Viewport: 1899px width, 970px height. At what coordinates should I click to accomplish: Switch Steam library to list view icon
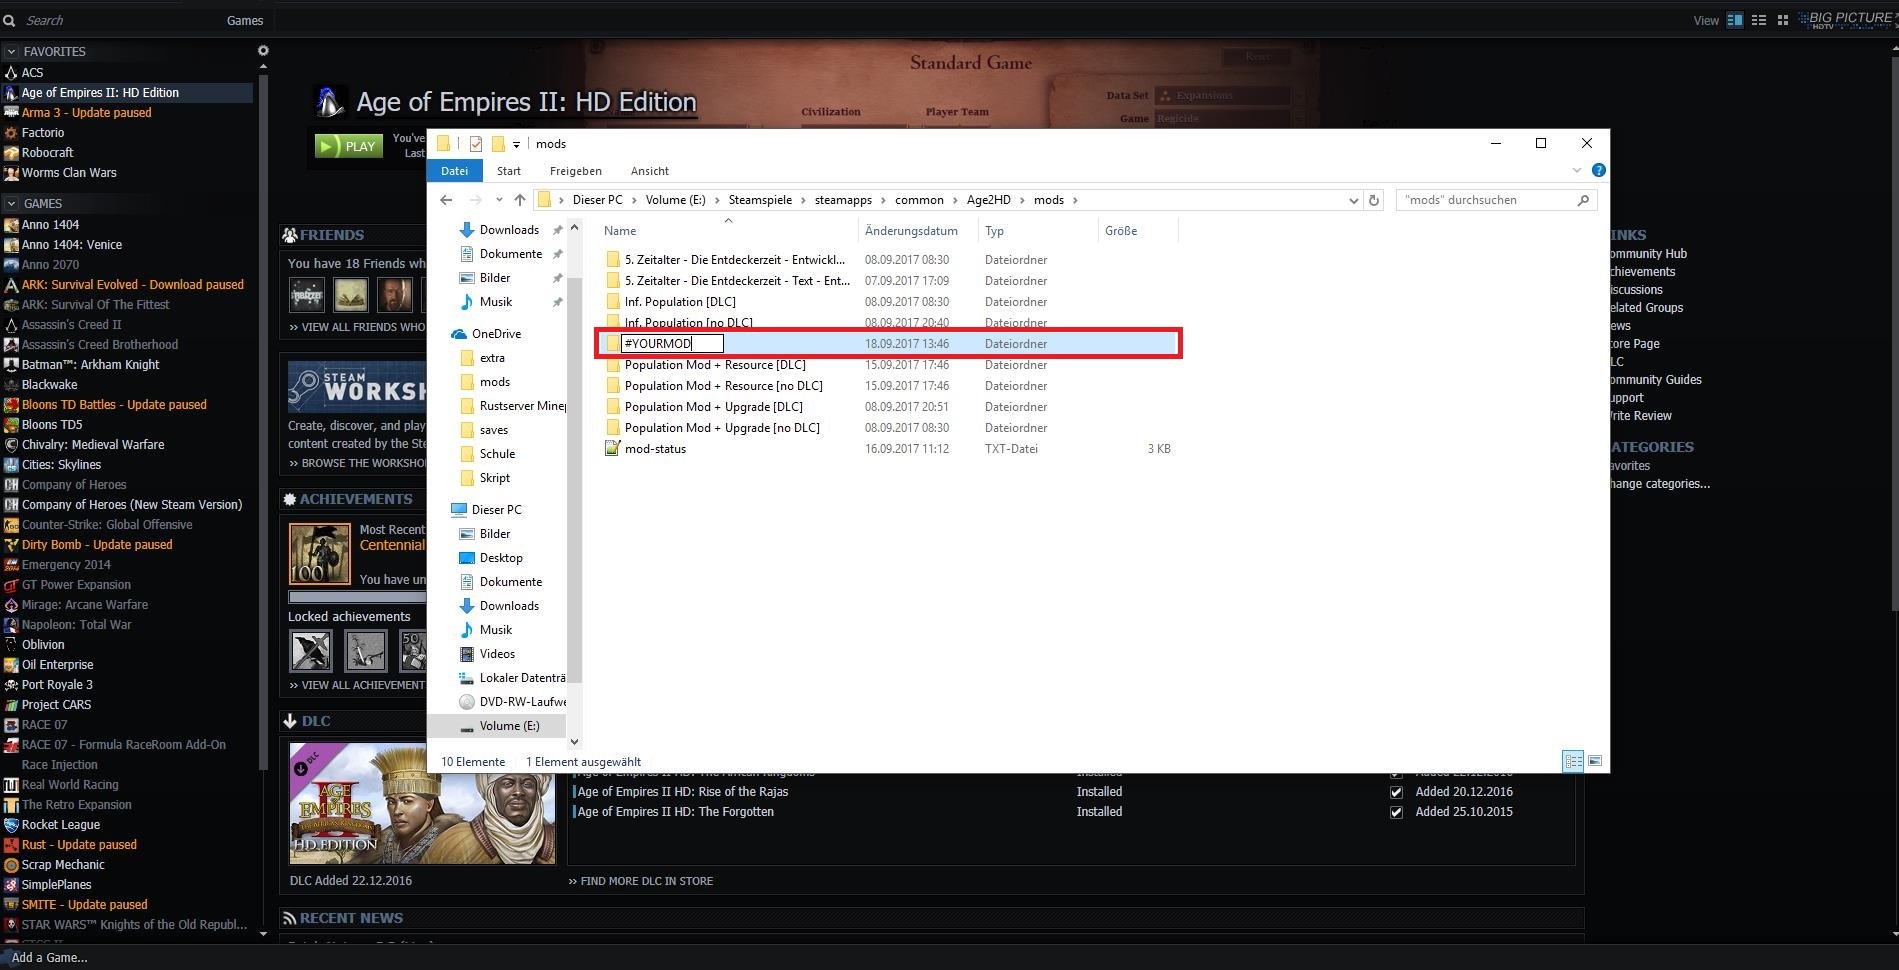pyautogui.click(x=1759, y=20)
